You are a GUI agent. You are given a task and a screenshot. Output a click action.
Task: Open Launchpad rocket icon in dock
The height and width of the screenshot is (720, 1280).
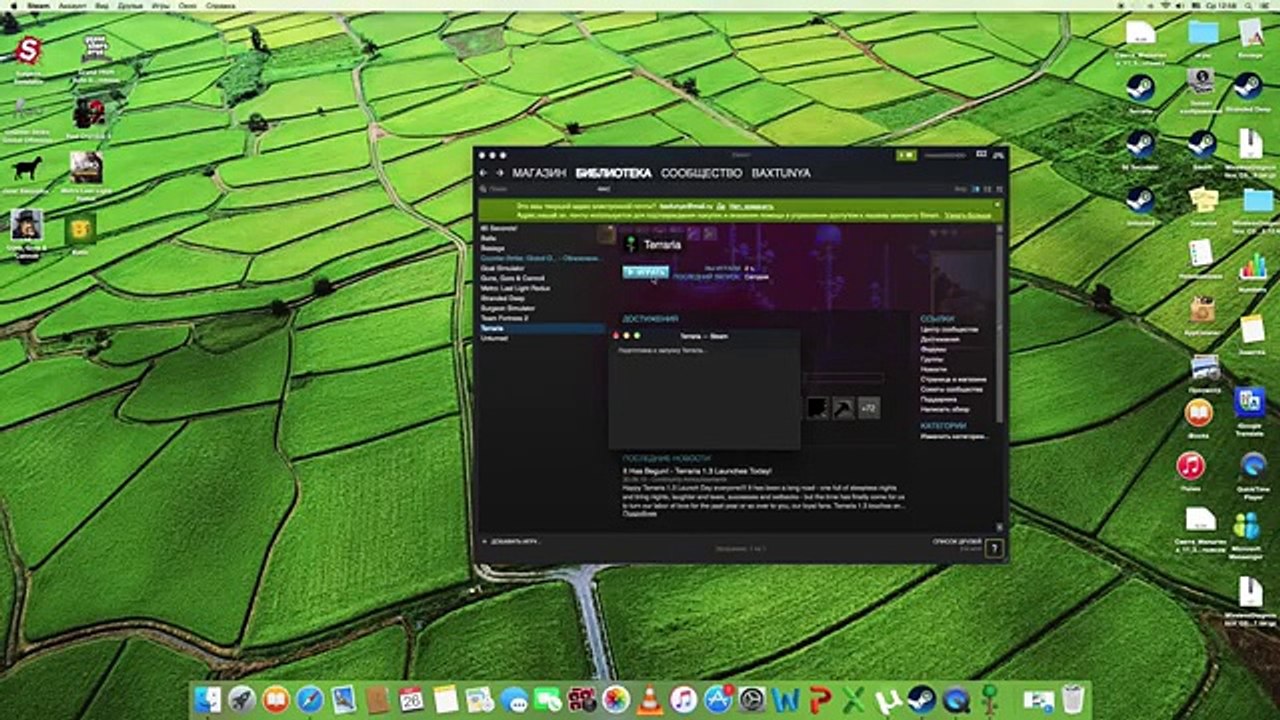(x=241, y=699)
